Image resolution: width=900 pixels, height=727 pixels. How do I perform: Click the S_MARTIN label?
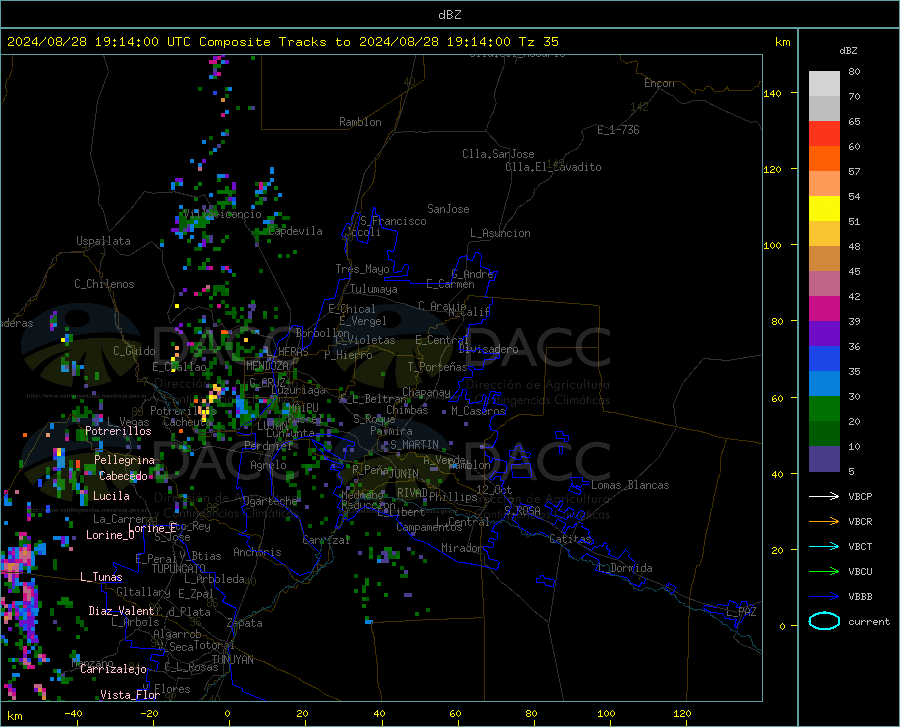click(414, 445)
